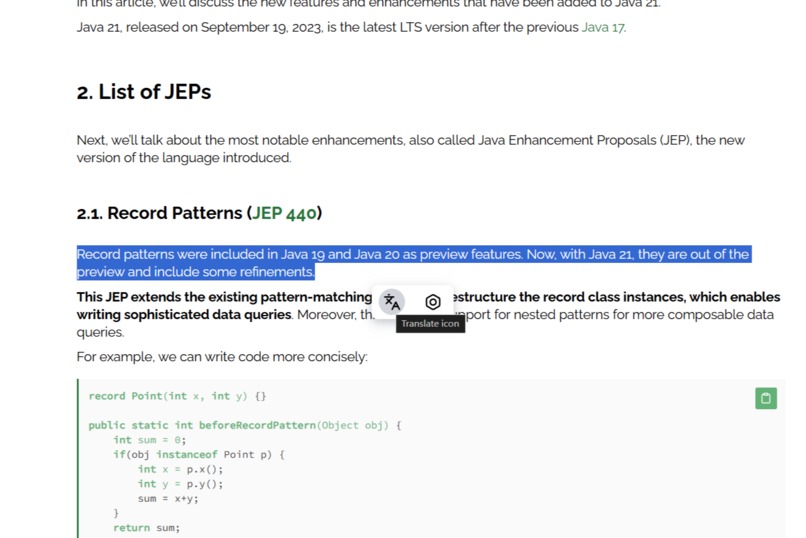Click the 'Translate icon' tooltip label
Viewport: 806px width, 538px height.
430,324
